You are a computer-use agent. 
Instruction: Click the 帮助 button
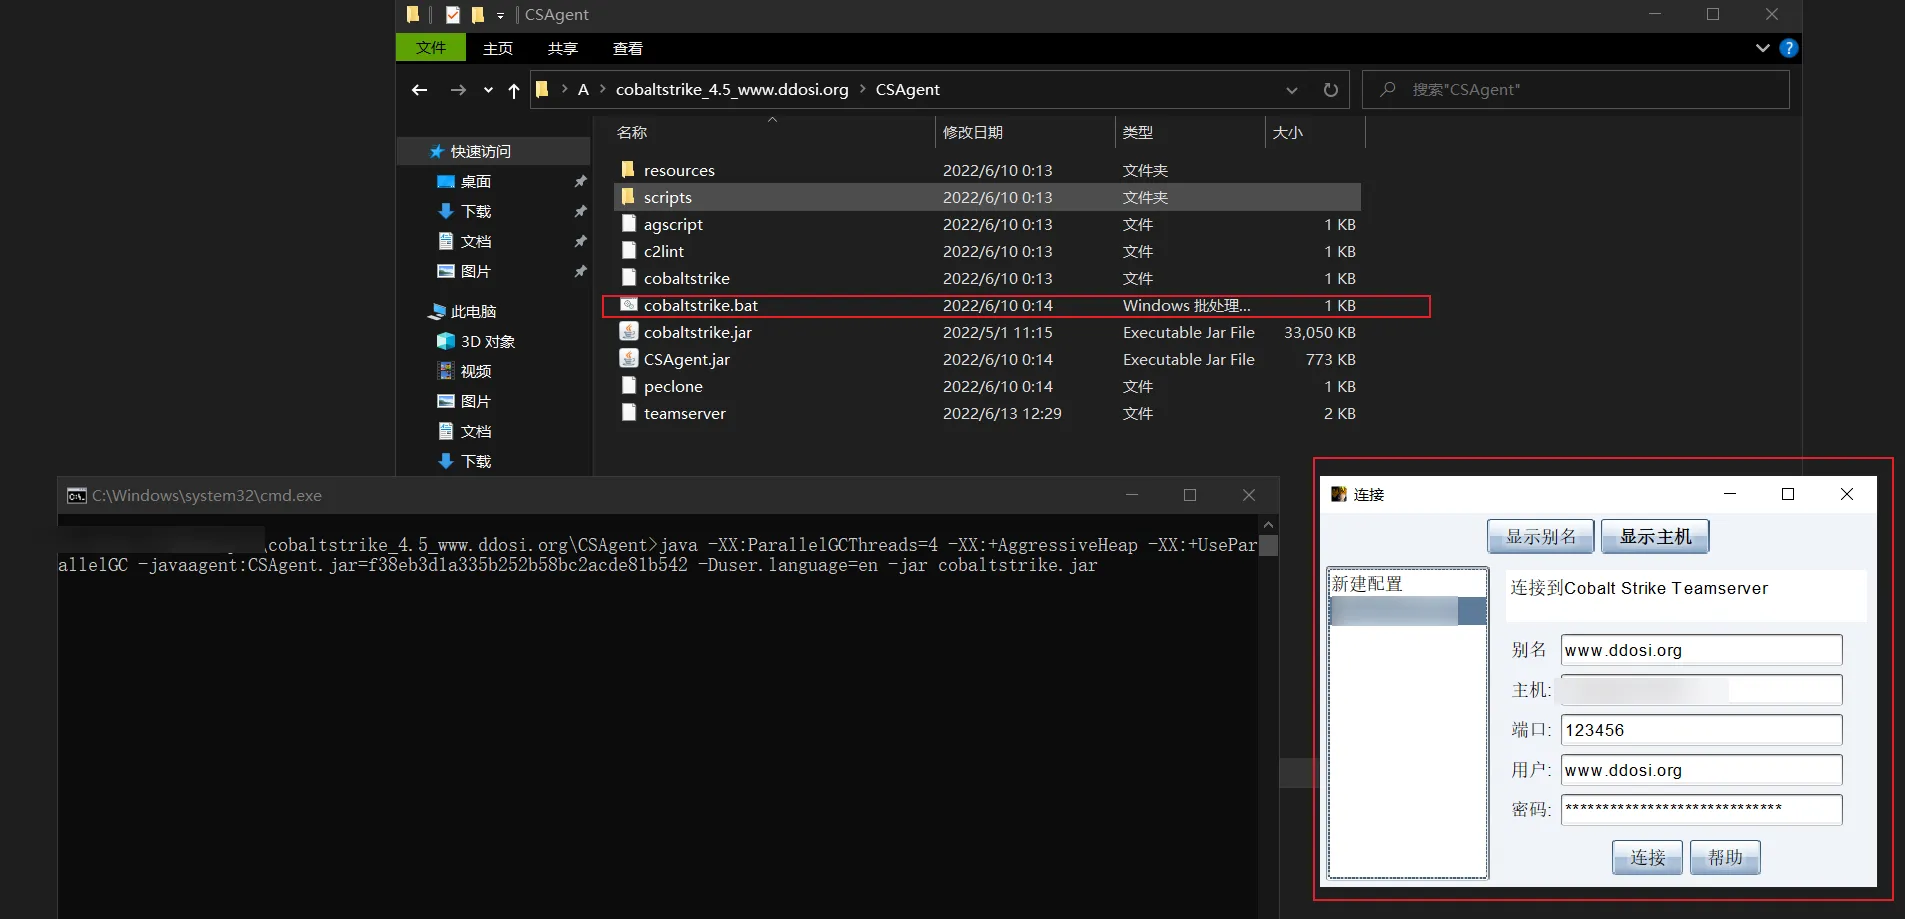tap(1724, 858)
